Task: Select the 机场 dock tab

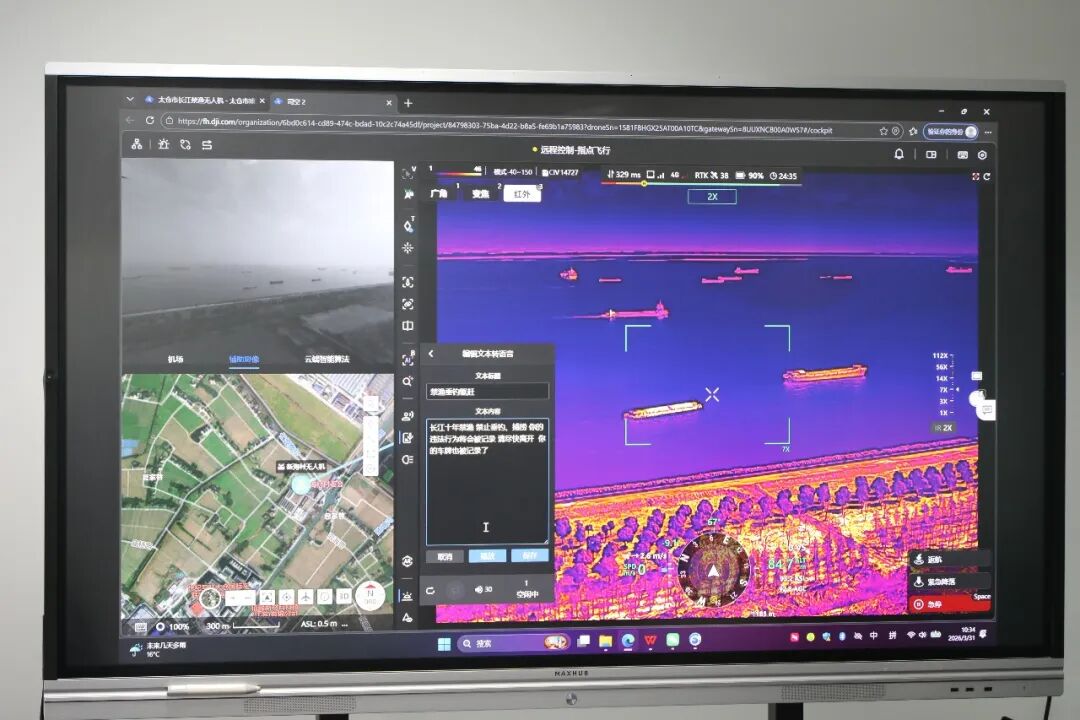Action: [x=175, y=359]
